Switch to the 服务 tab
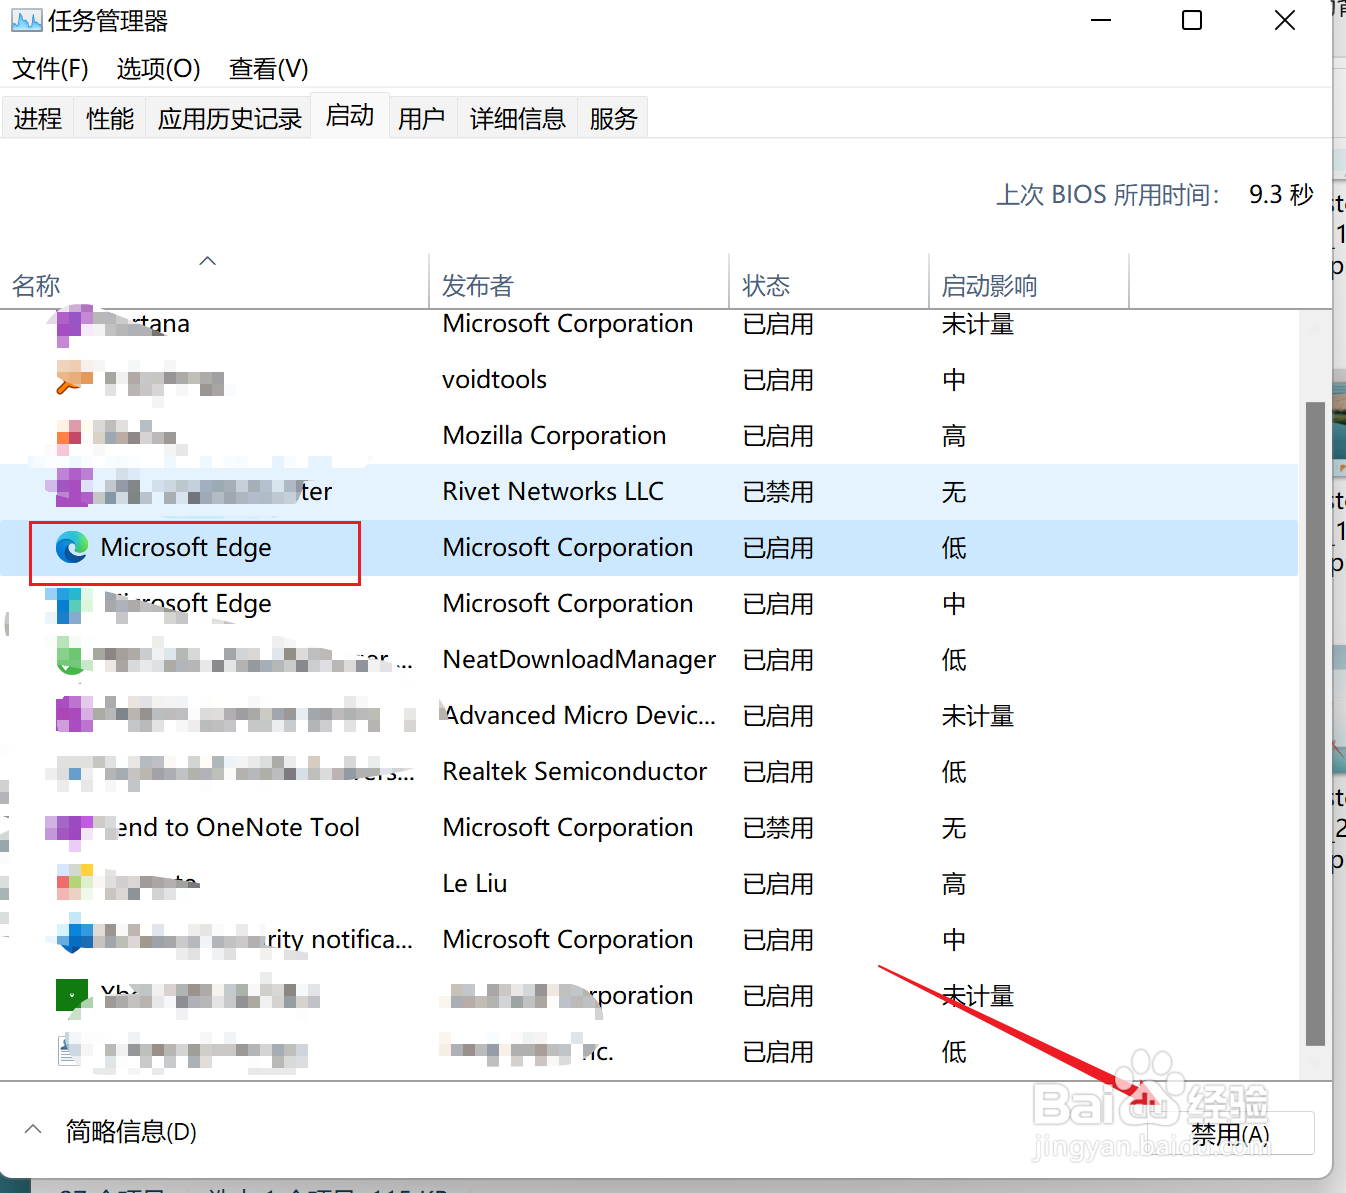This screenshot has height=1193, width=1346. (613, 118)
